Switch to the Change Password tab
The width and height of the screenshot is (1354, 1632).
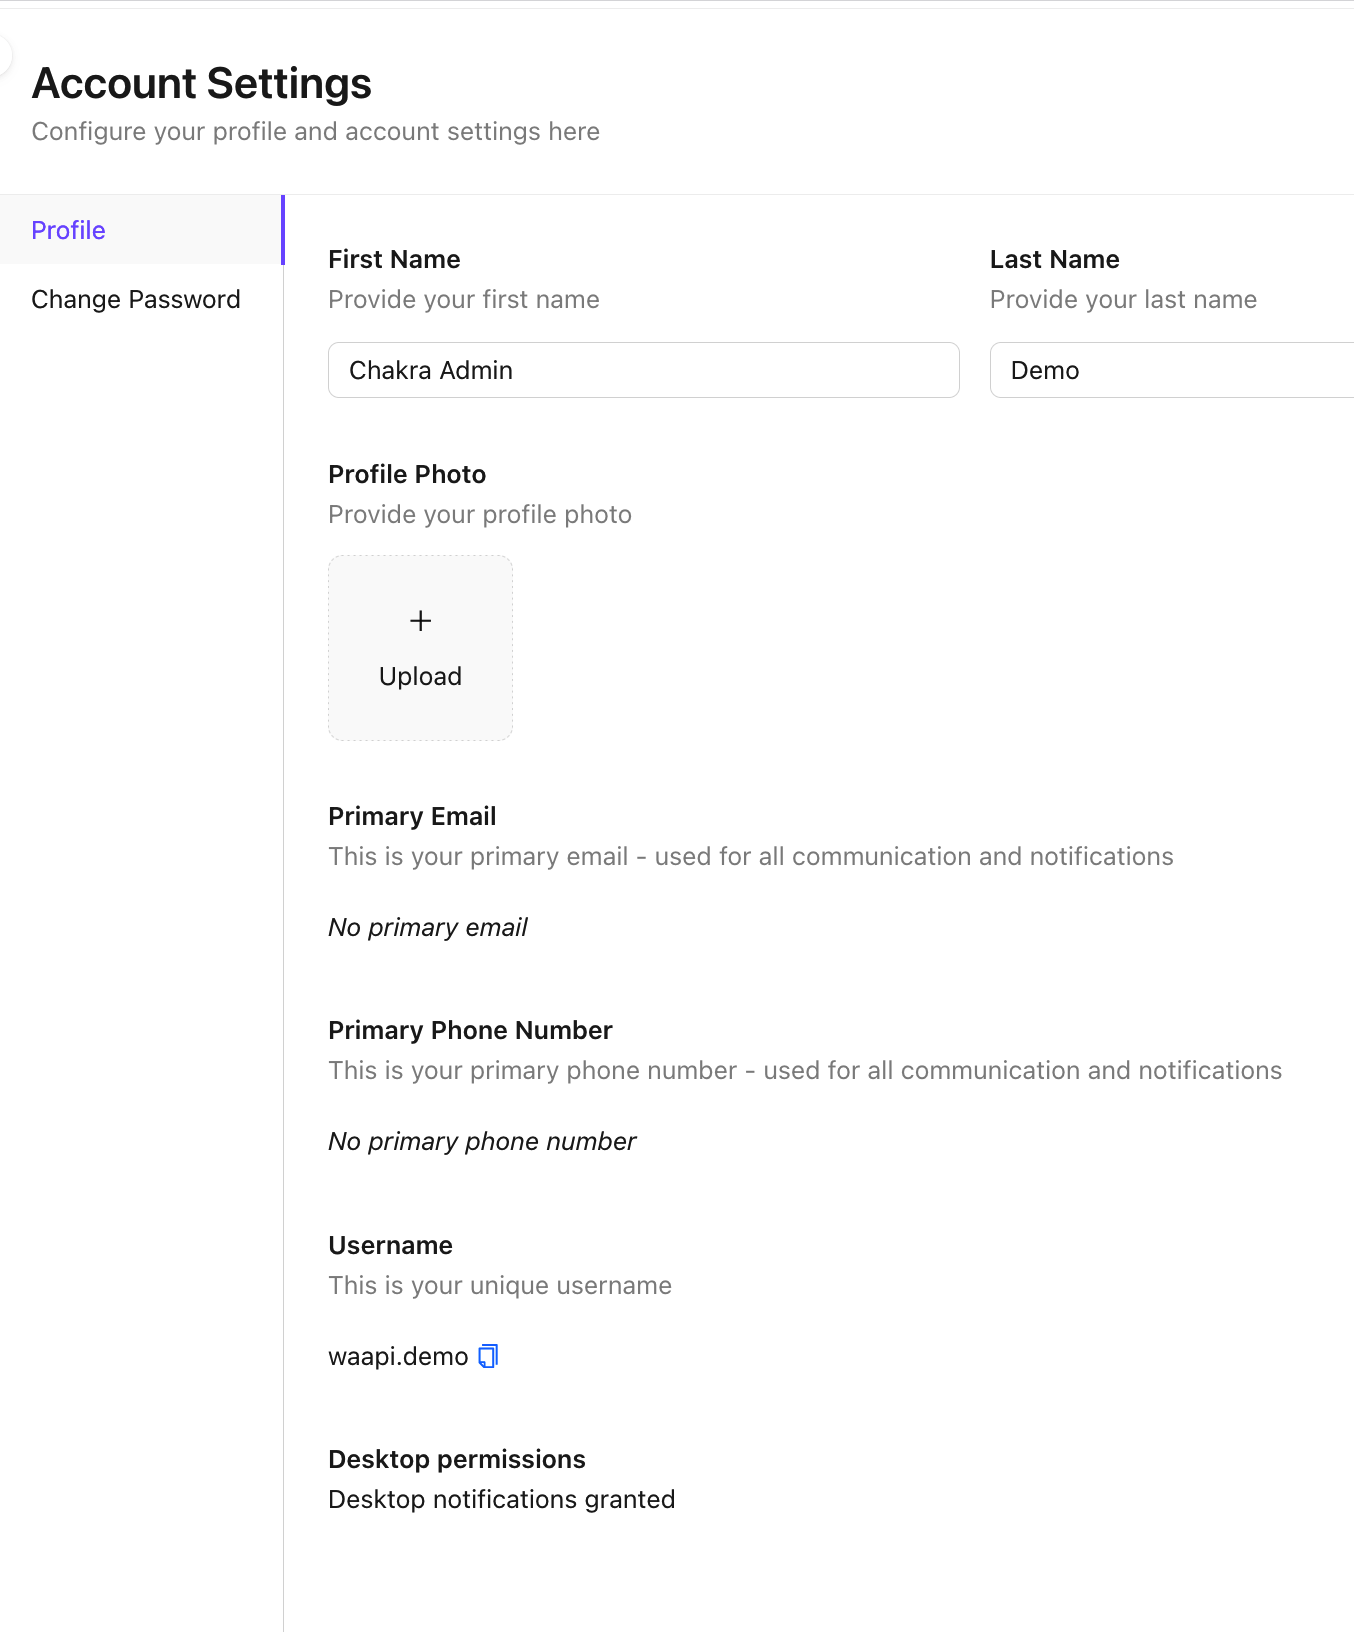pyautogui.click(x=136, y=299)
